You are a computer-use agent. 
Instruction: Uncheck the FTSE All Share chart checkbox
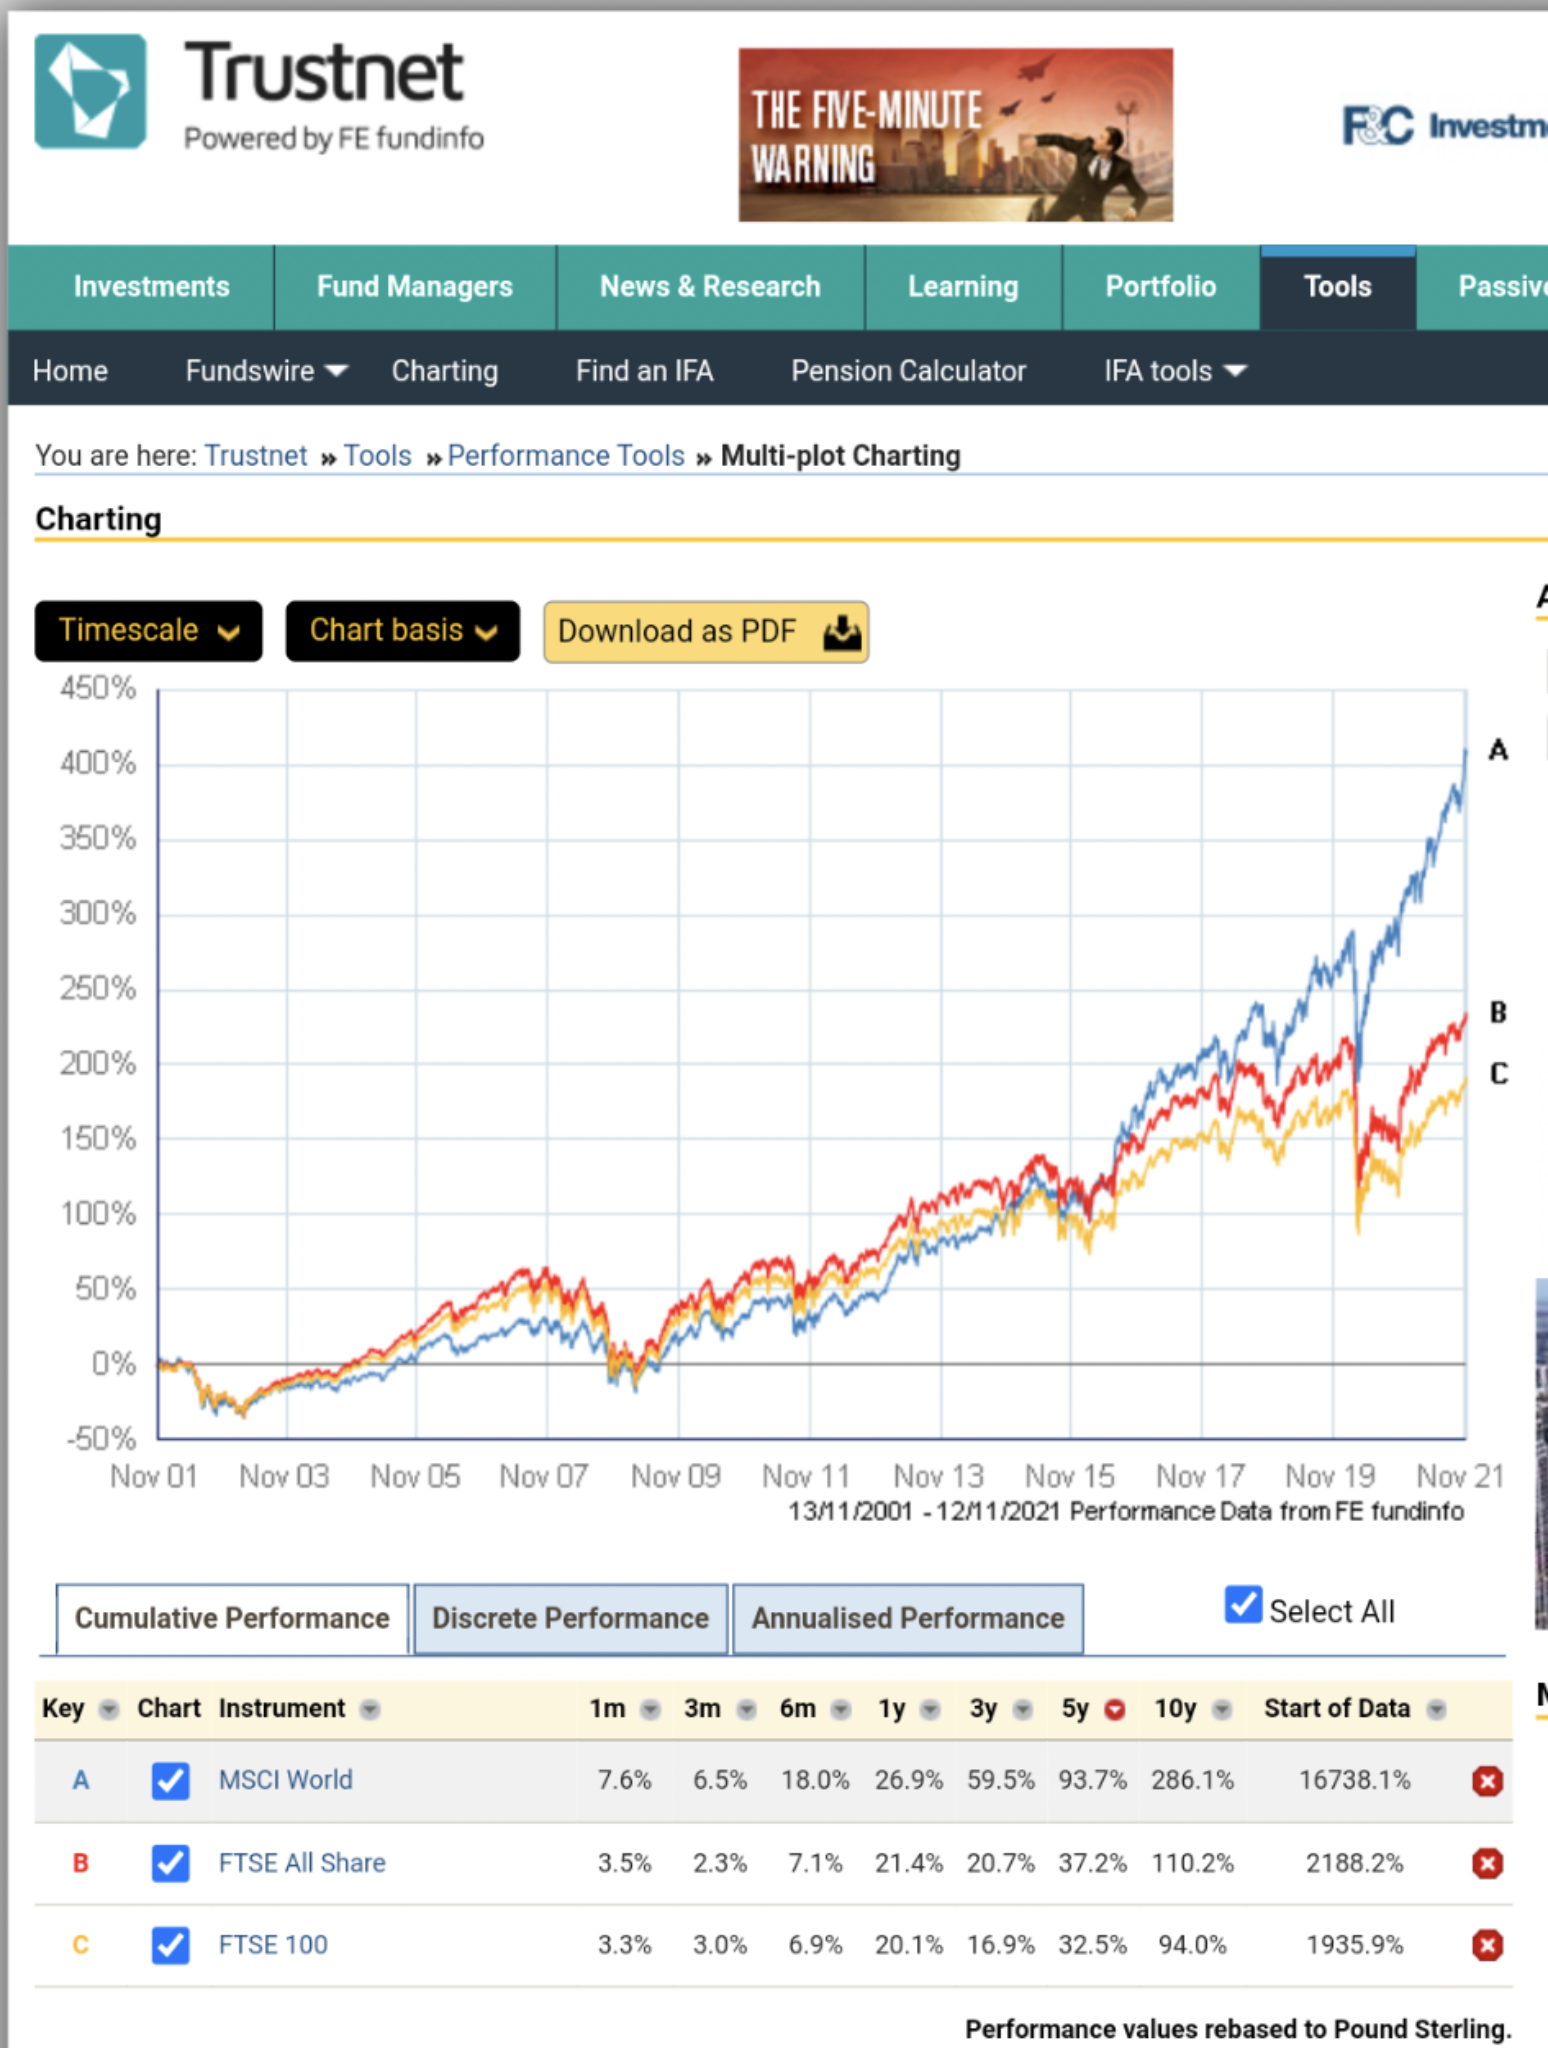coord(170,1863)
